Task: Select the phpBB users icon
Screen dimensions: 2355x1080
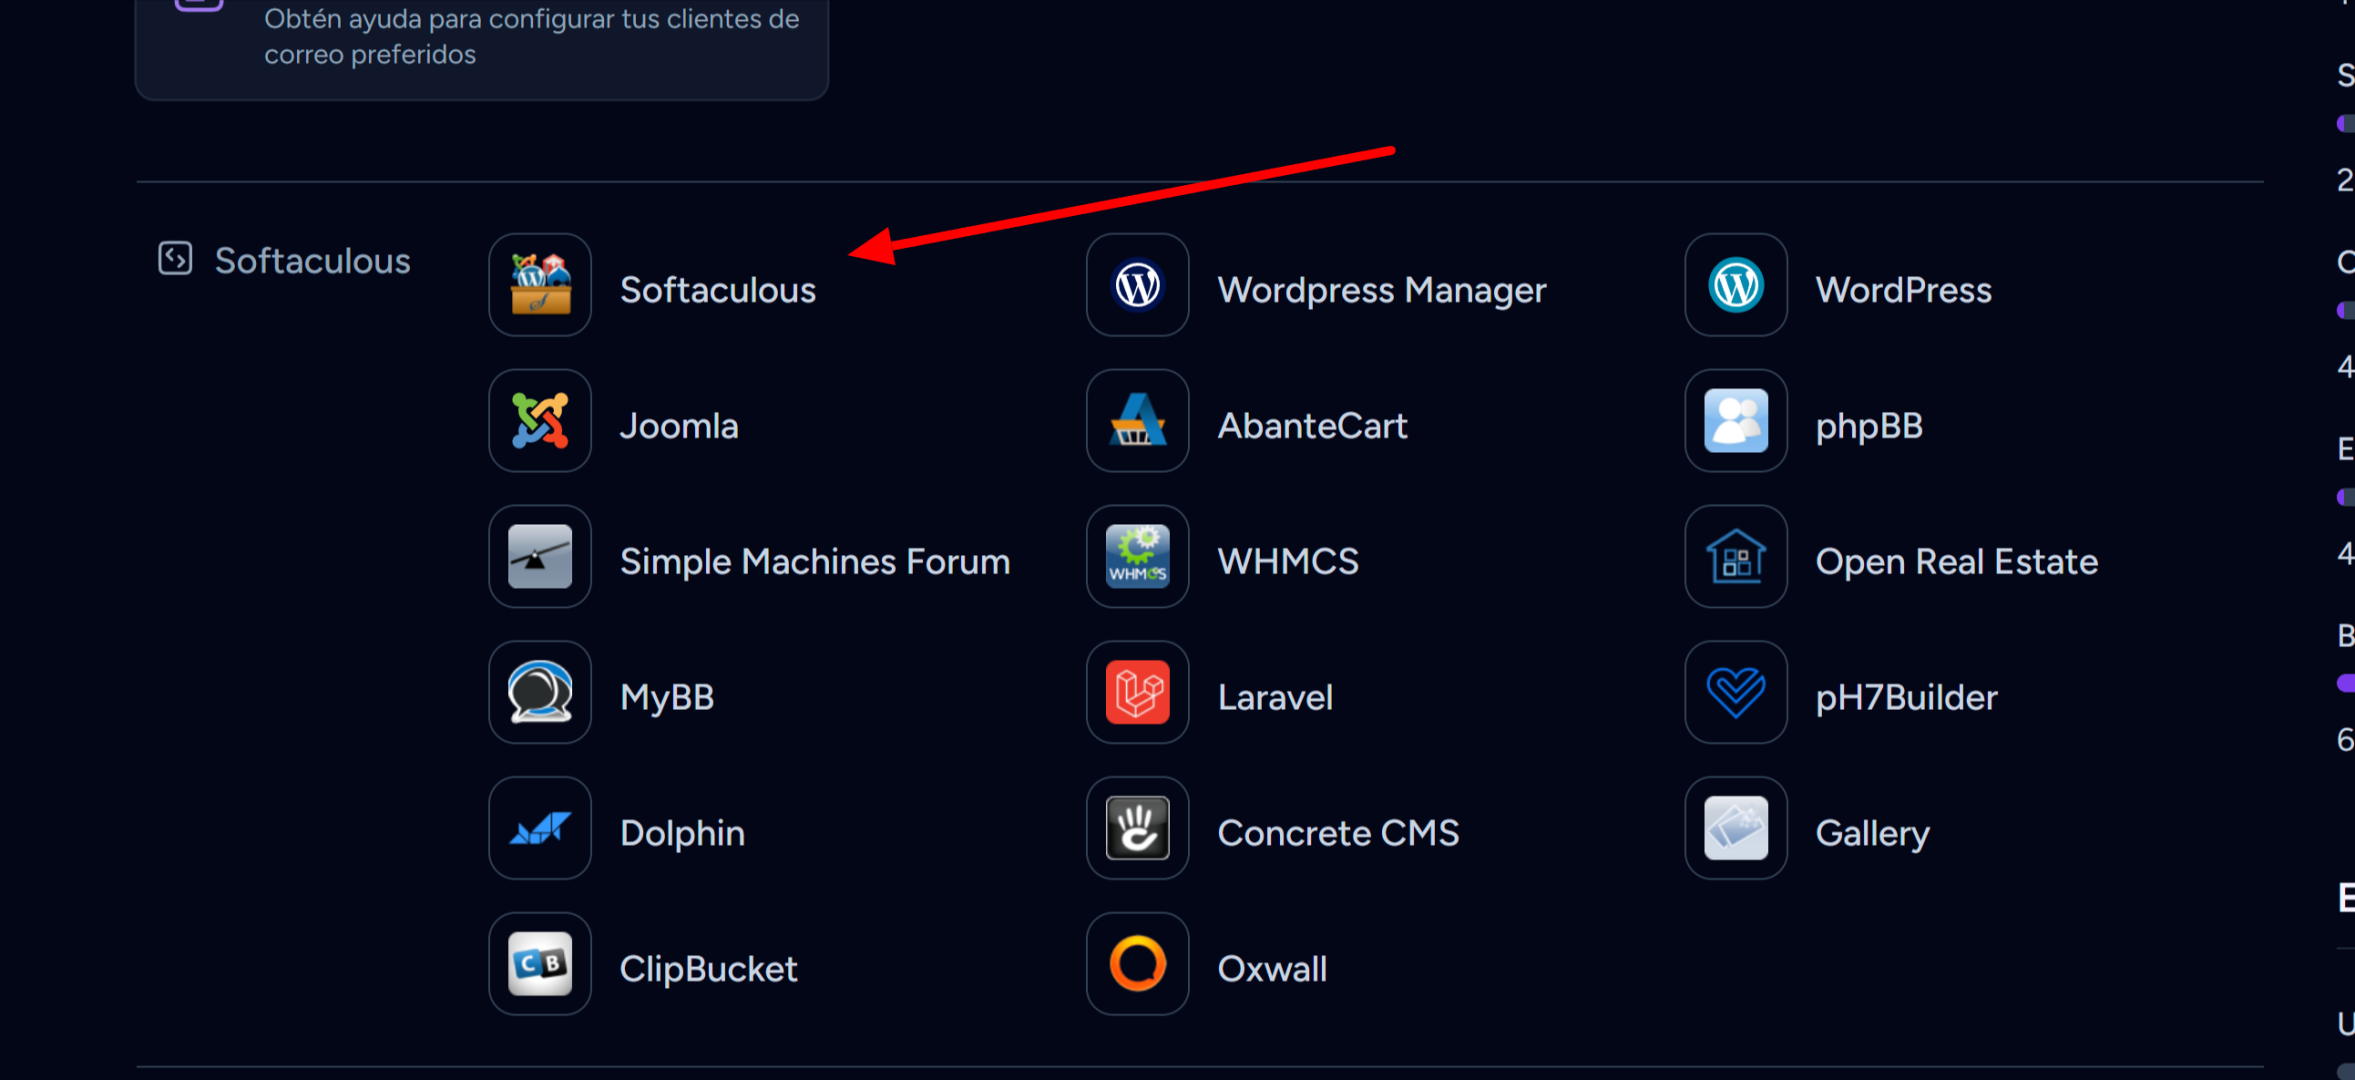Action: pyautogui.click(x=1735, y=421)
